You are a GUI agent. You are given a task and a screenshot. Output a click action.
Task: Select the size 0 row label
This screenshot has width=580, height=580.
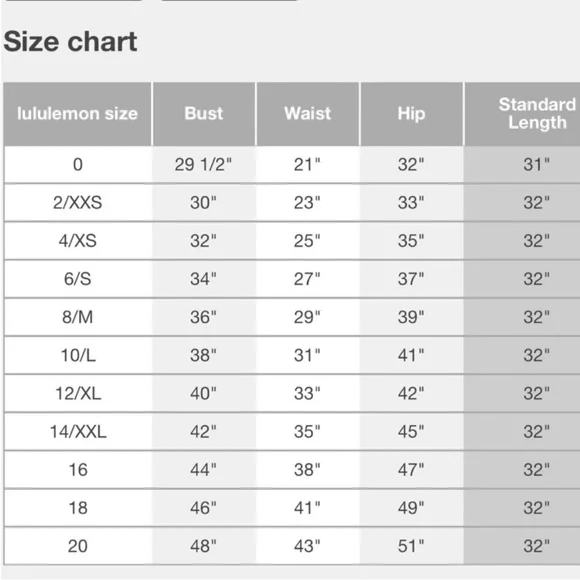click(x=78, y=165)
